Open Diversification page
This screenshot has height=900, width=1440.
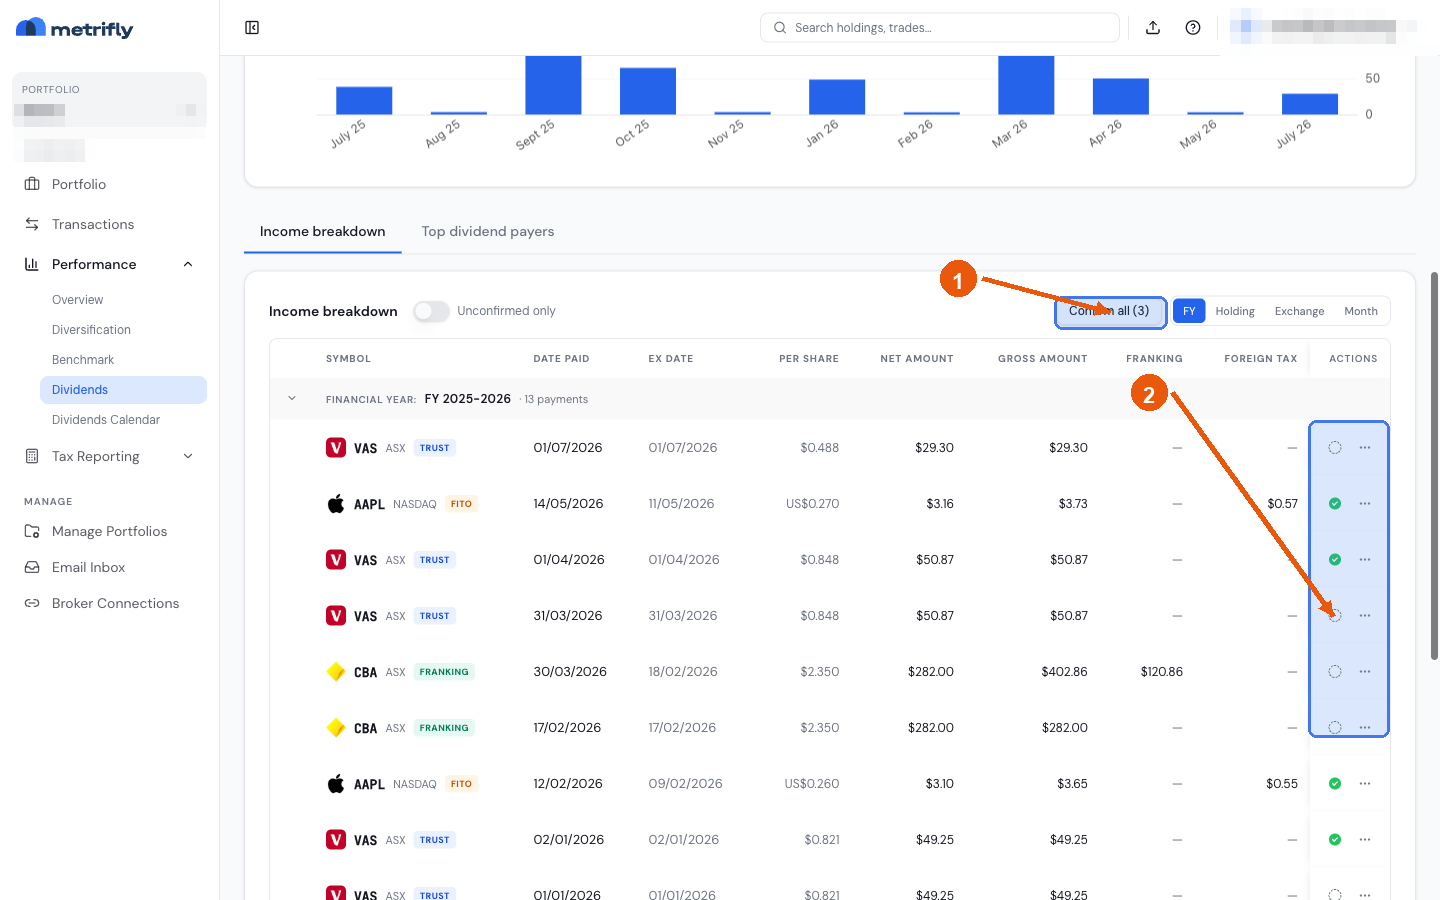(x=91, y=330)
